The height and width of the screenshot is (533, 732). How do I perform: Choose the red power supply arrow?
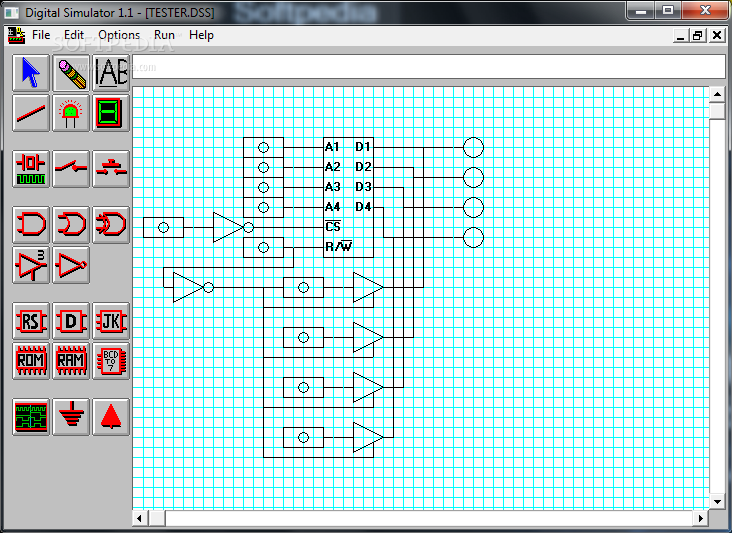point(111,417)
